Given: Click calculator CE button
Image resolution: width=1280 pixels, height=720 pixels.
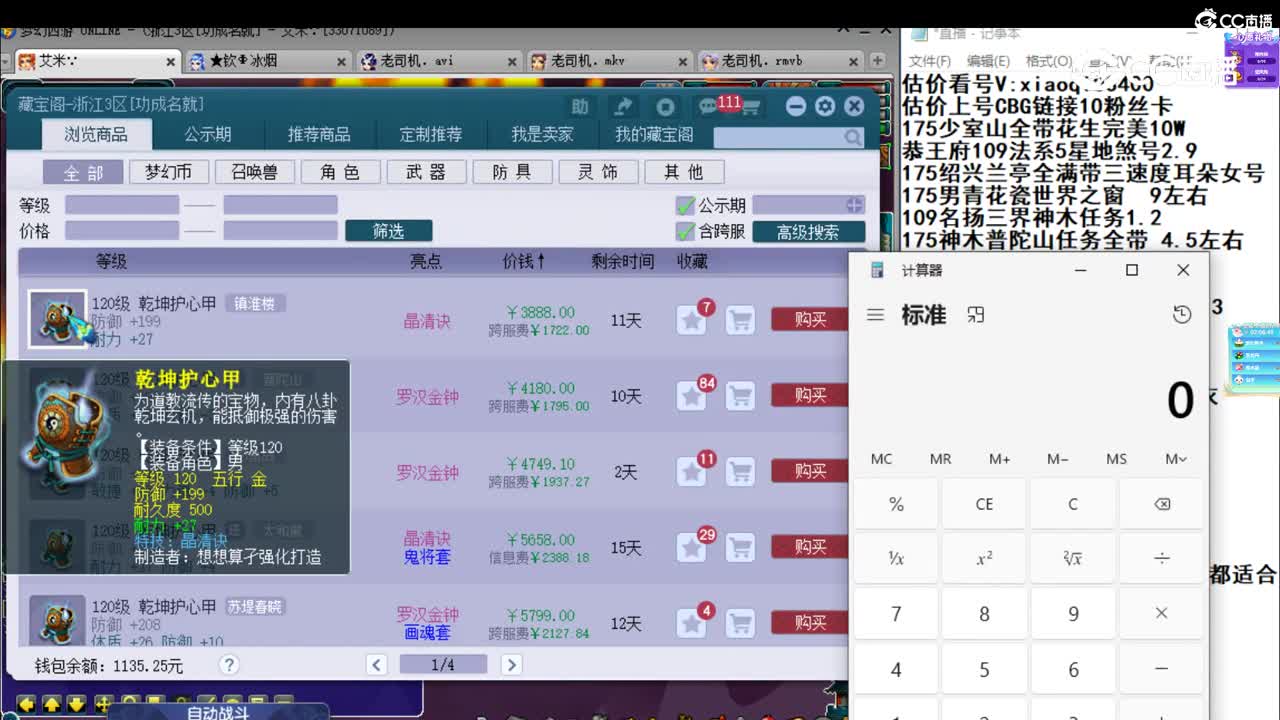Looking at the screenshot, I should (984, 504).
